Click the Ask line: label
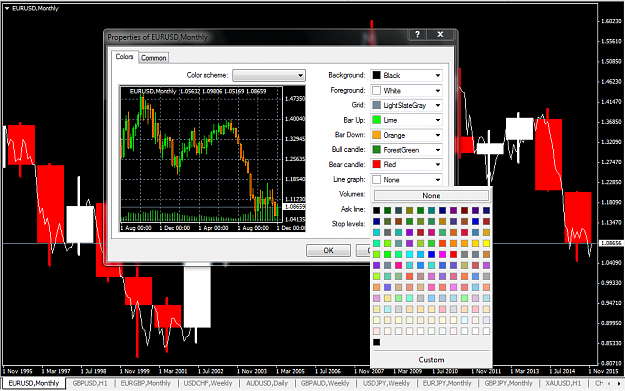The image size is (625, 391). point(353,209)
